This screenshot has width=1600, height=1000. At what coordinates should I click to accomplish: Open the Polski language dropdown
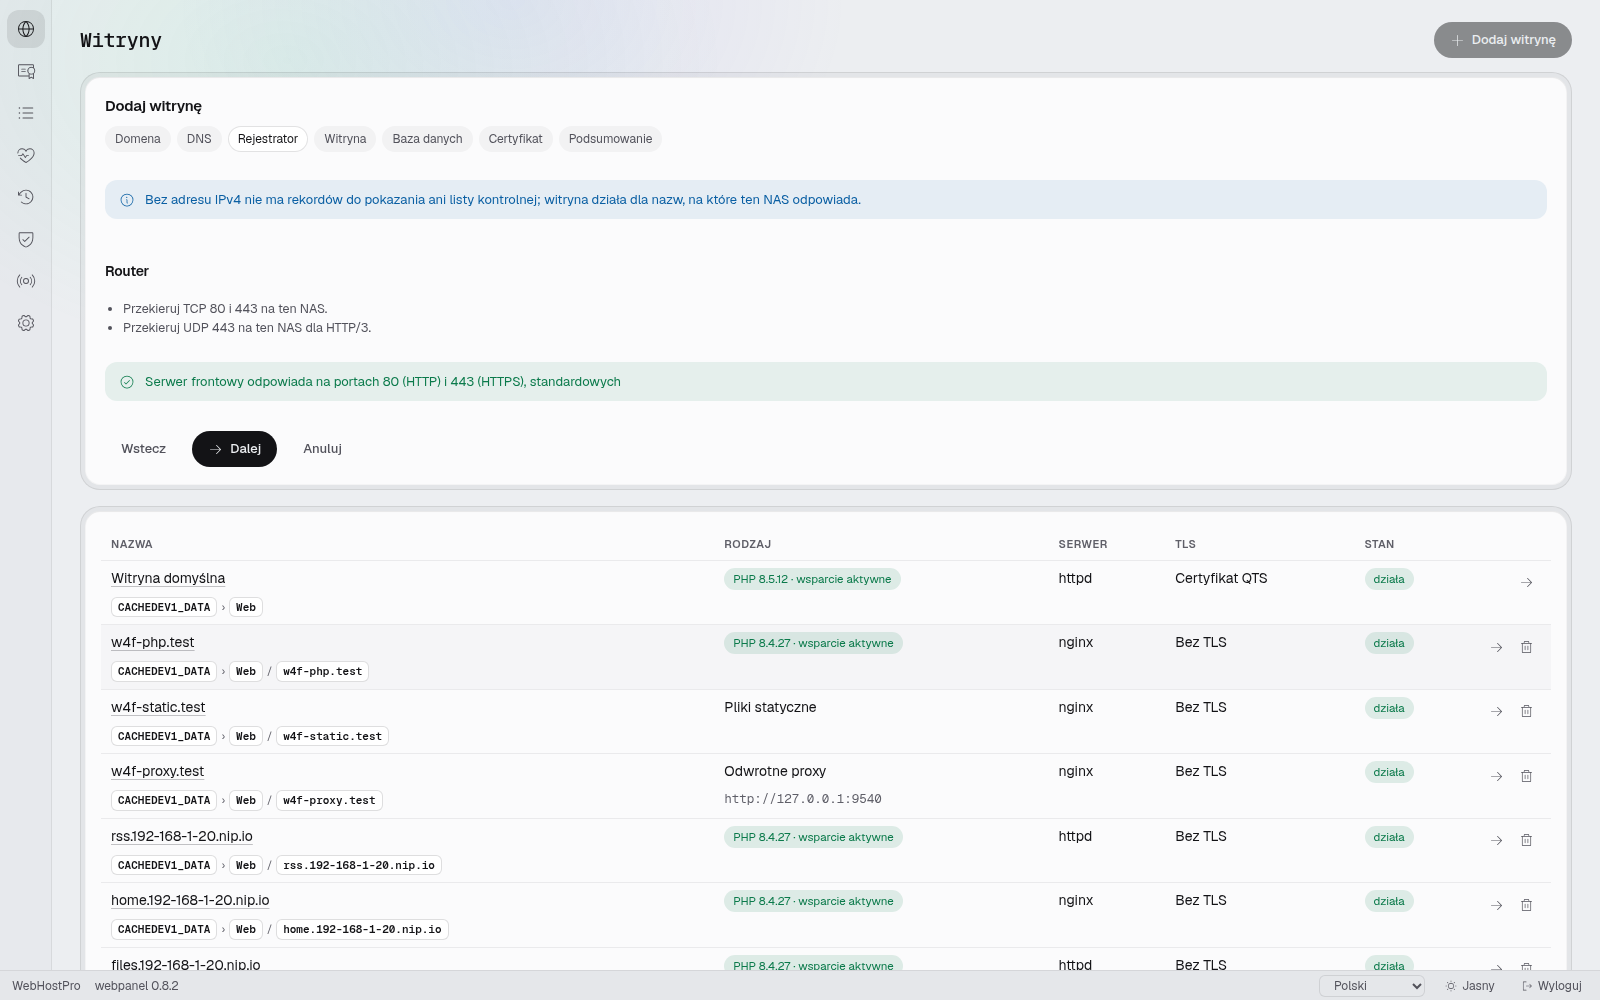1372,986
